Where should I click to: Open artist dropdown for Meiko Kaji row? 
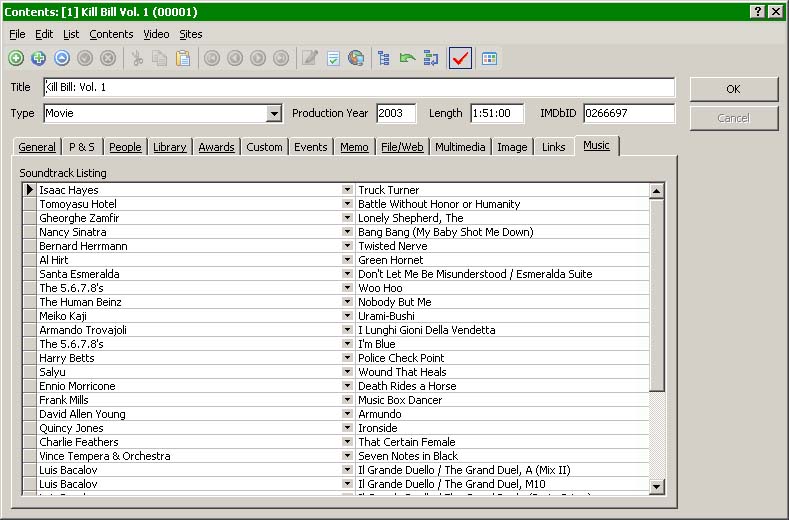pos(347,316)
